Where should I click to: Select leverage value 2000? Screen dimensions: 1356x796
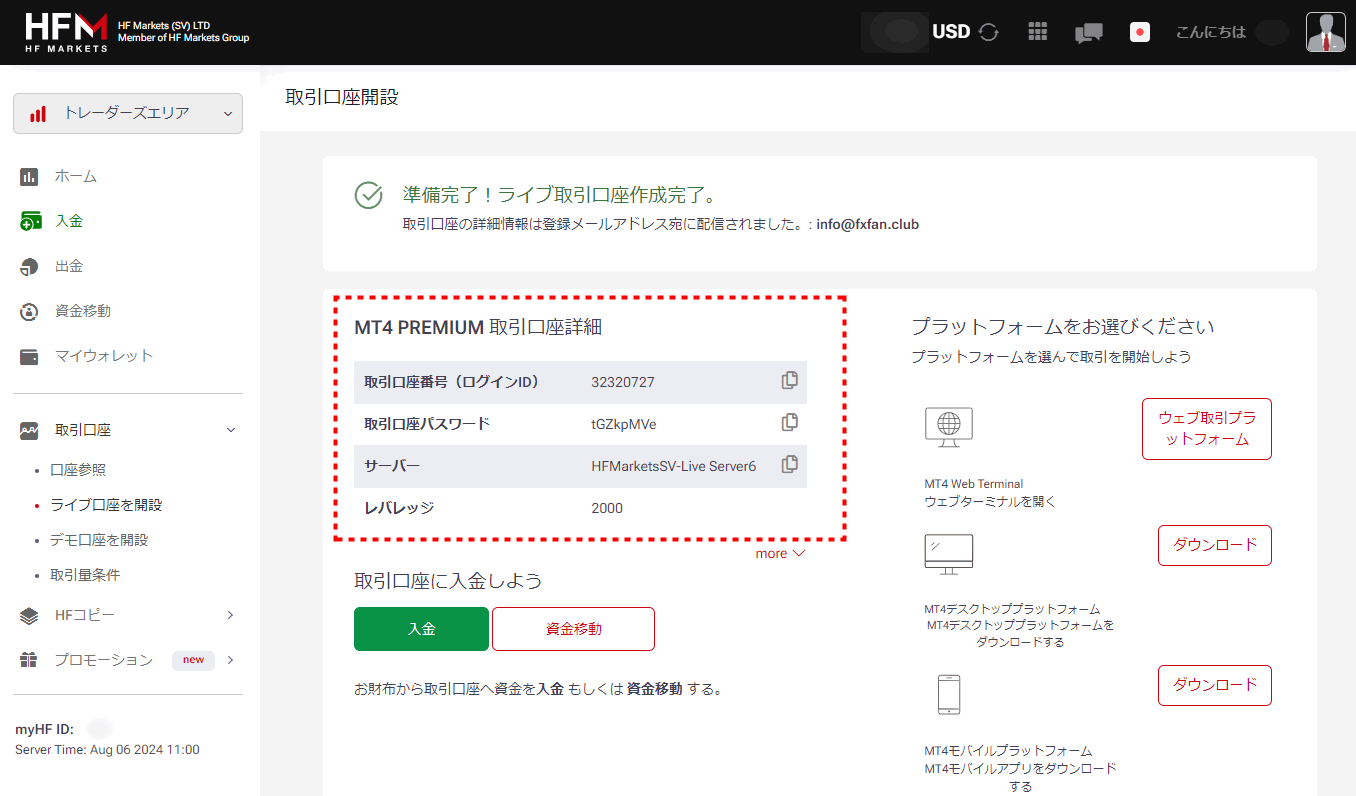tap(607, 508)
